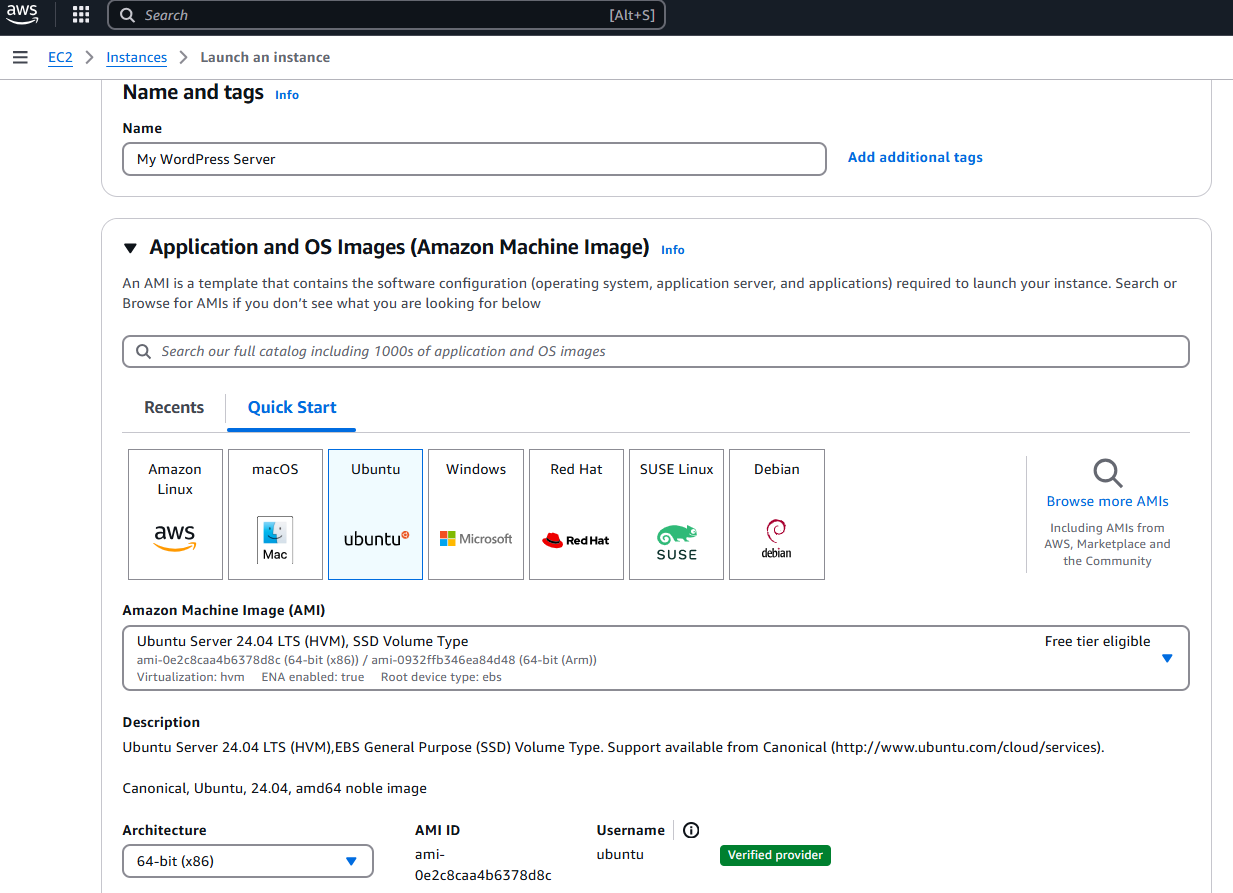Open the Architecture 64-bit (x86) dropdown
The height and width of the screenshot is (893, 1233).
(248, 861)
